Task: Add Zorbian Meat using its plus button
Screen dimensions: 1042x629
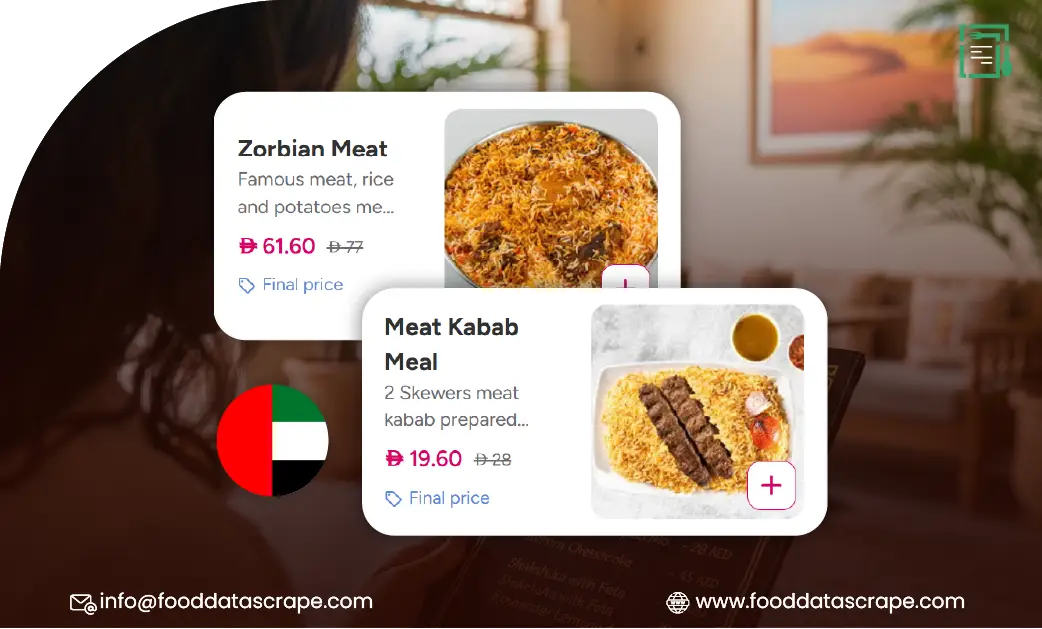Action: click(625, 277)
